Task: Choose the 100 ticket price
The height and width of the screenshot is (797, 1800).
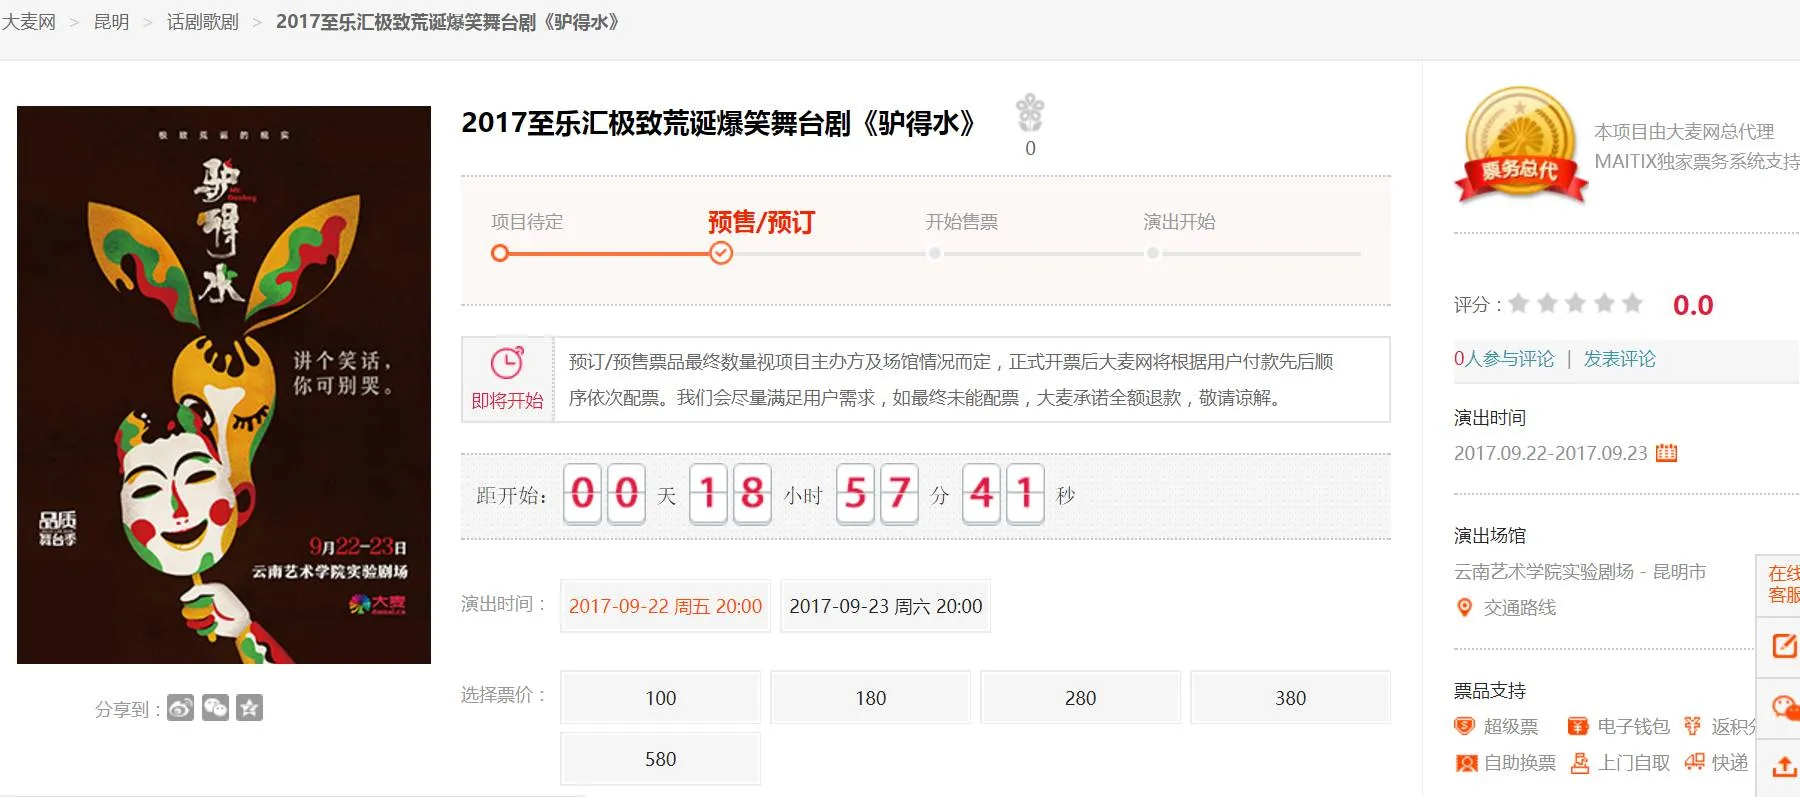Action: pos(660,698)
